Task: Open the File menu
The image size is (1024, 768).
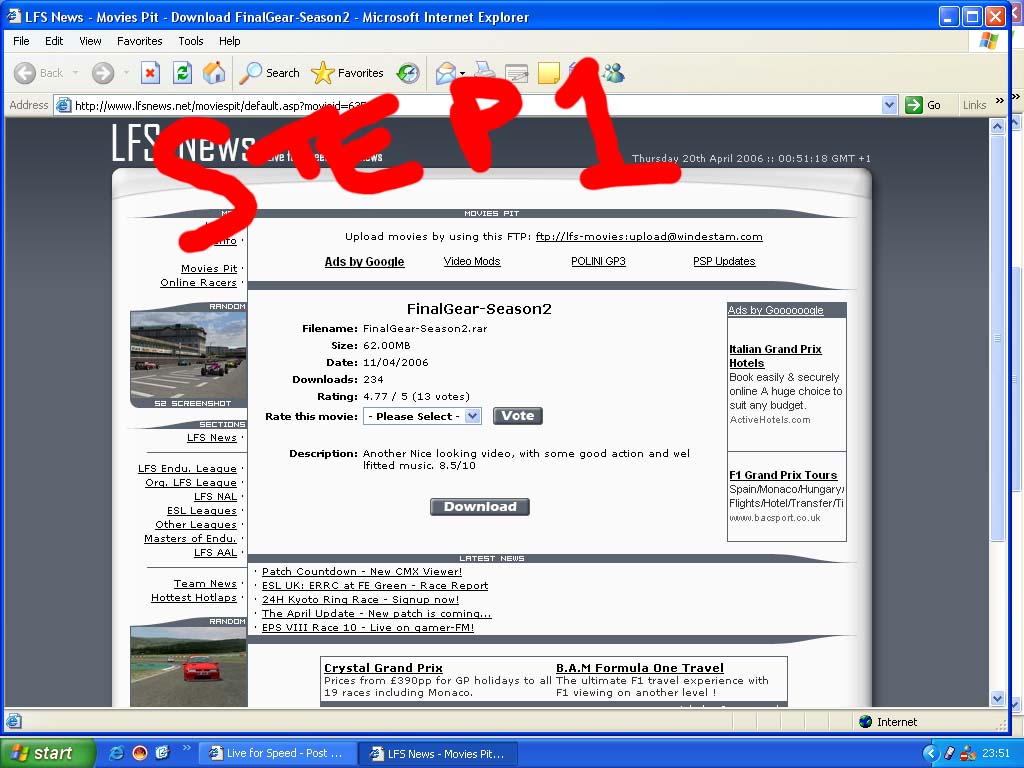Action: tap(21, 41)
